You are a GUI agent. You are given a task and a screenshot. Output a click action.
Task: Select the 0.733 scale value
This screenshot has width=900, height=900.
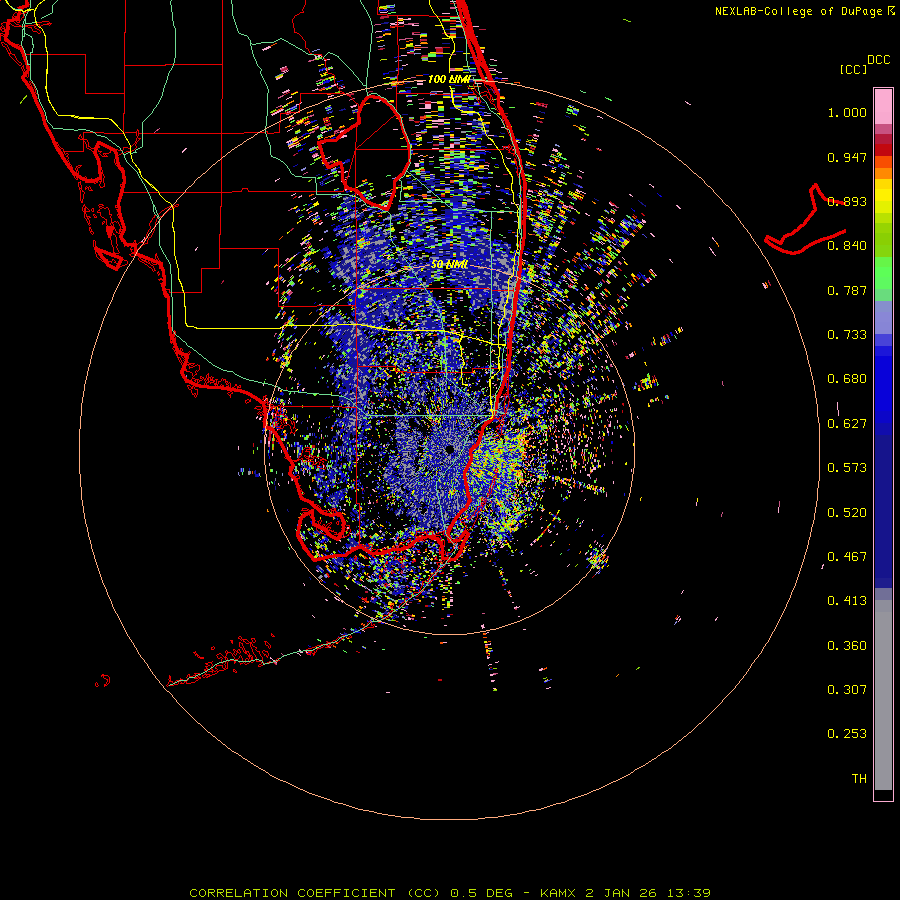[847, 335]
